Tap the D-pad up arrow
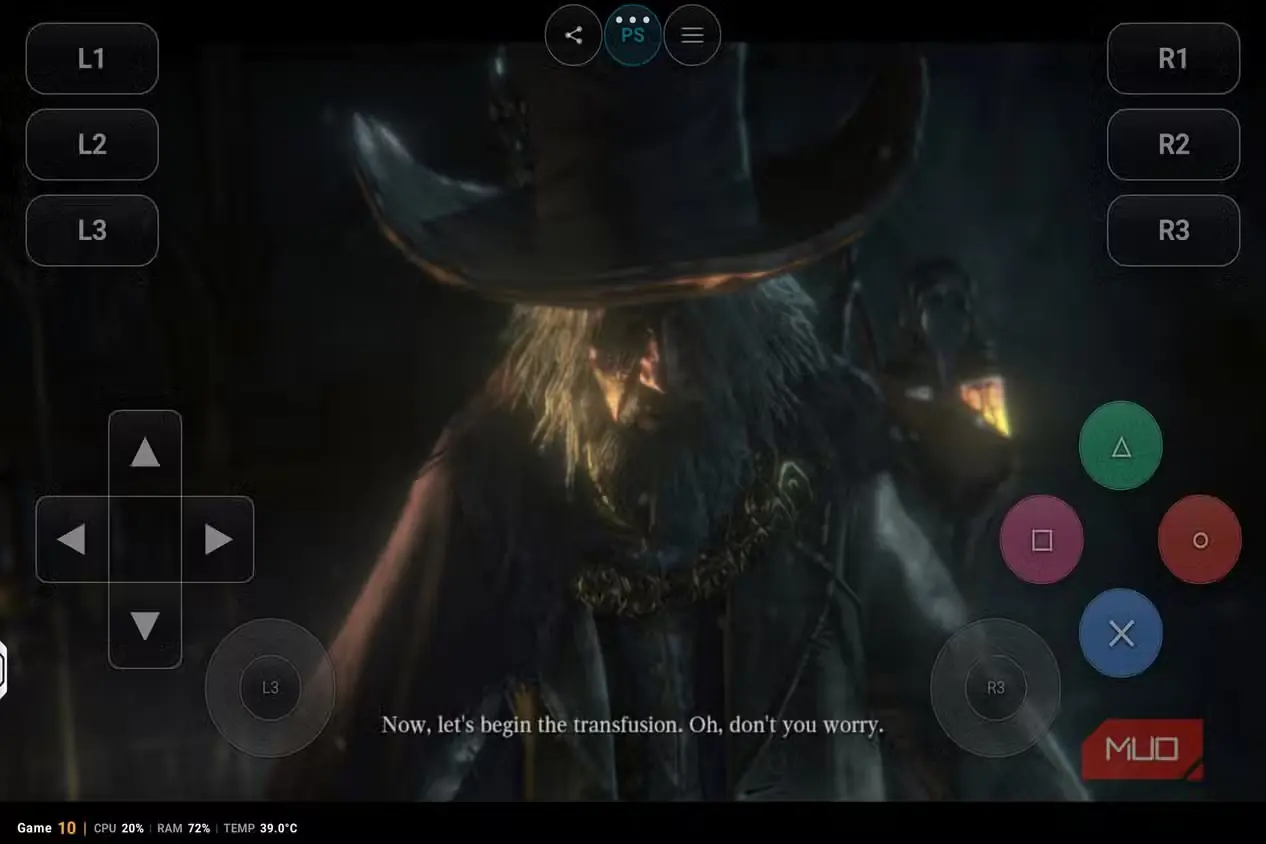1266x844 pixels. pyautogui.click(x=145, y=453)
